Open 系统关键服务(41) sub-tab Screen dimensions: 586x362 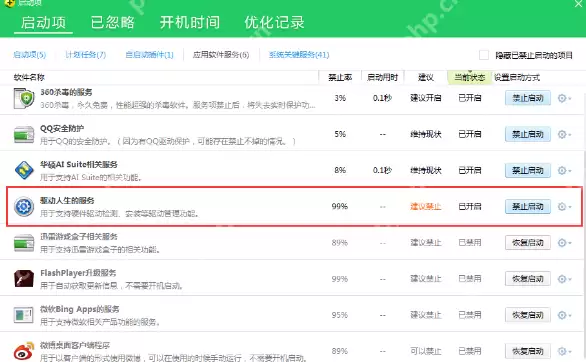(x=299, y=55)
